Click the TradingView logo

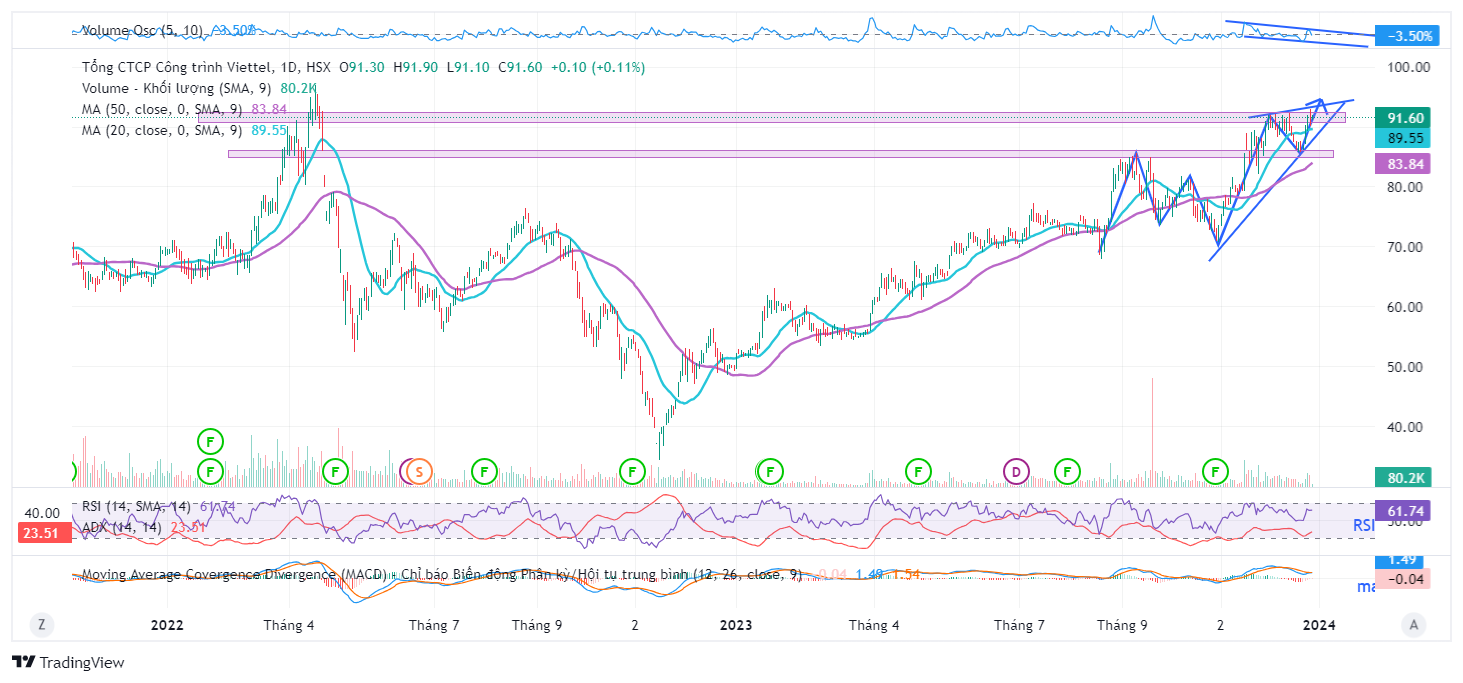68,662
